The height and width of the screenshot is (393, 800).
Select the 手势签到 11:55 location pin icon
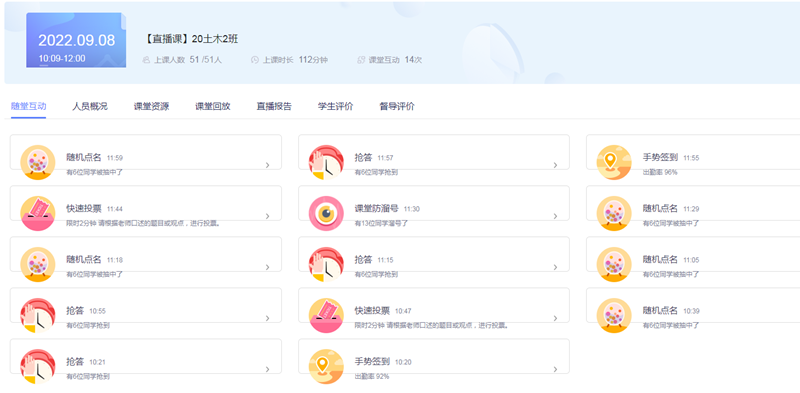click(614, 162)
